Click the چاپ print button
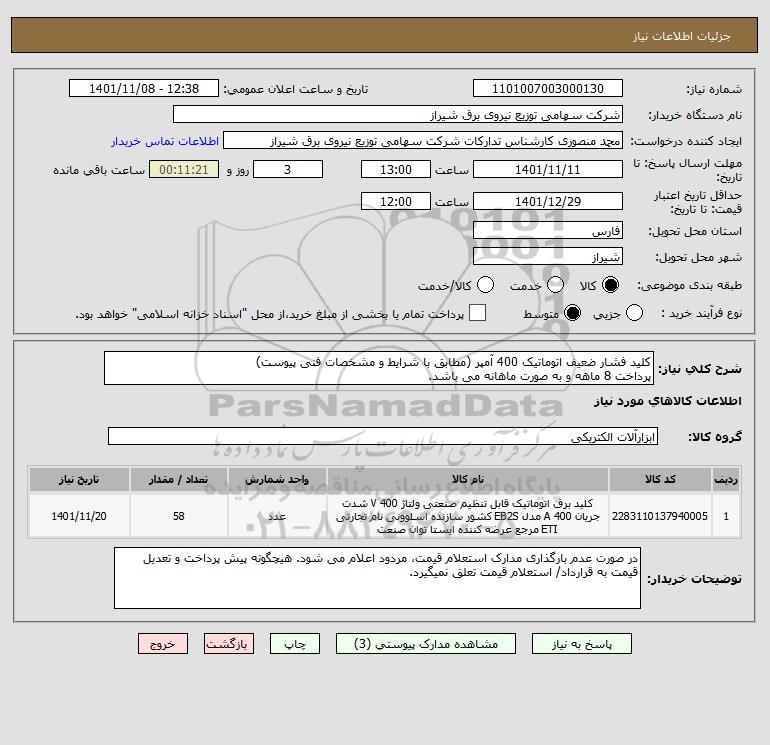Screen dimensions: 770x745 tap(295, 644)
